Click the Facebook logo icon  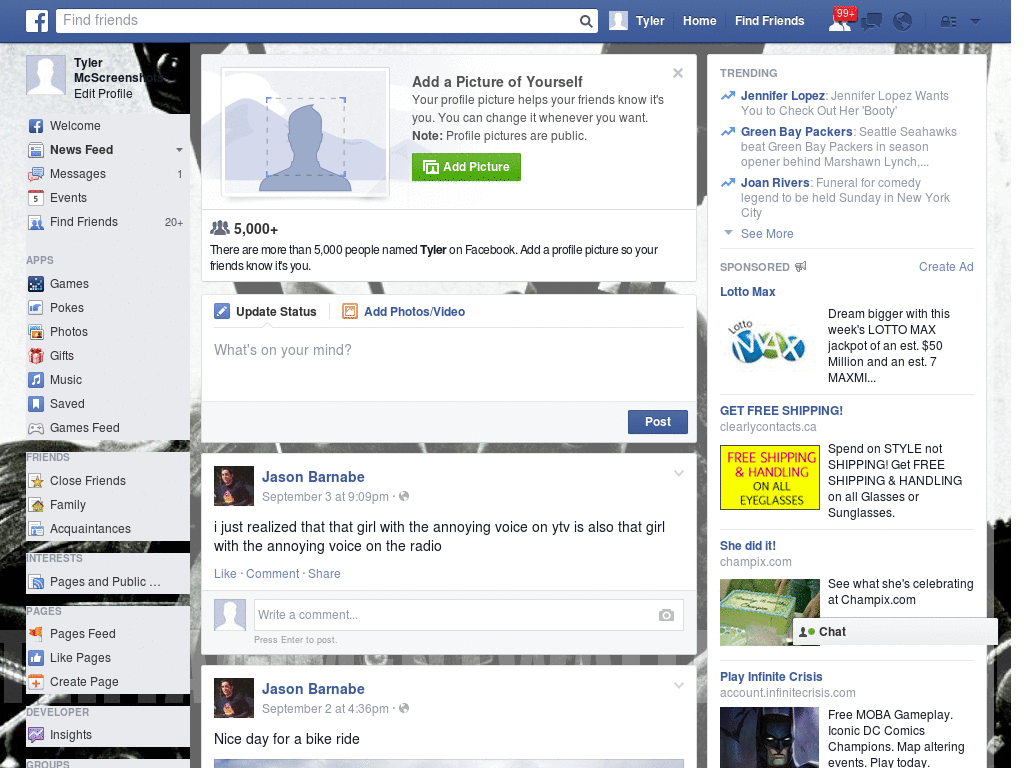[37, 21]
